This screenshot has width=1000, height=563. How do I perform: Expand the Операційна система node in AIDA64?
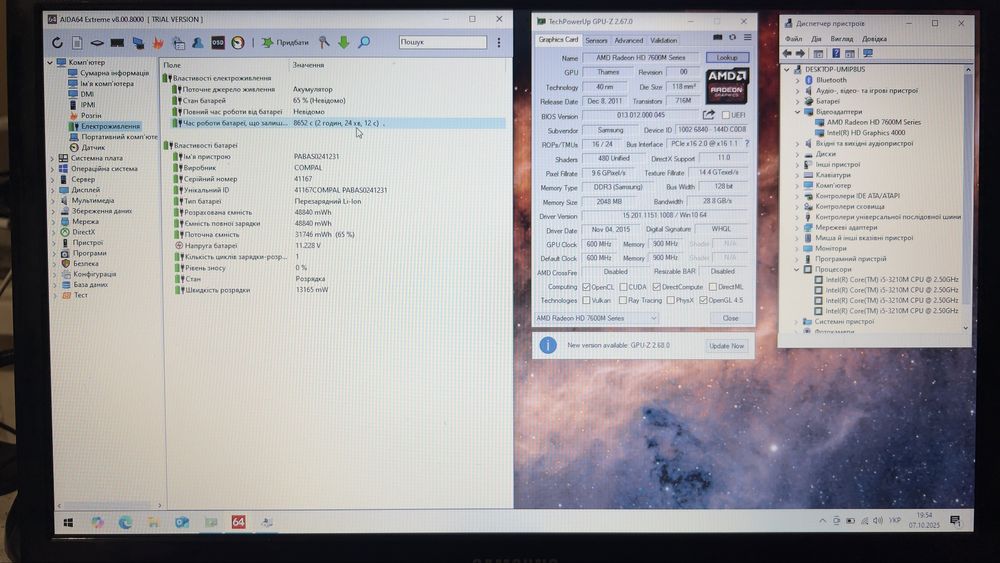click(x=53, y=169)
